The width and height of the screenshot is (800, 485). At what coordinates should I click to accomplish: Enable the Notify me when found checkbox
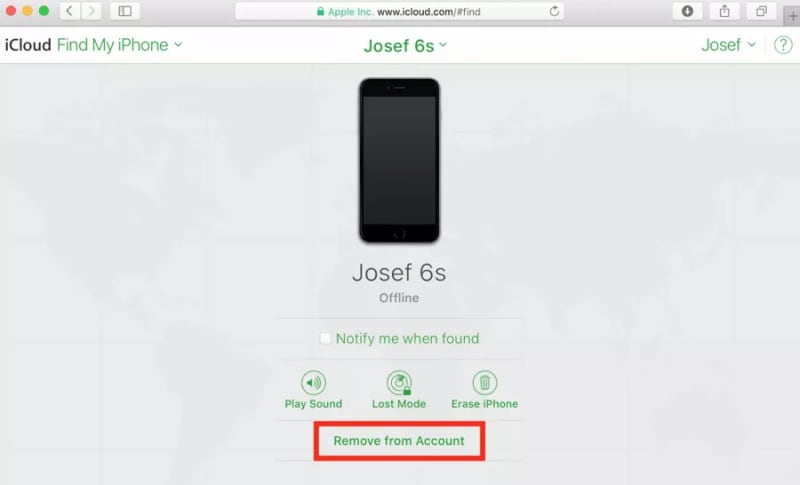click(325, 339)
